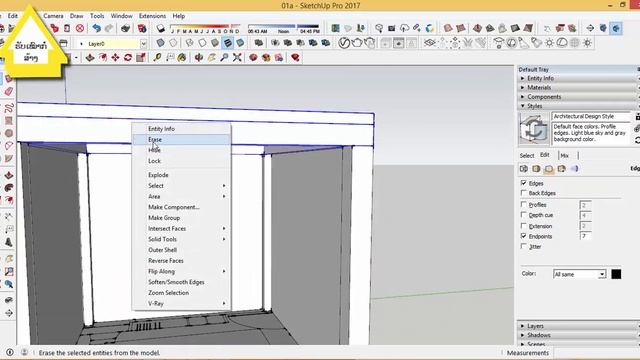Choose Reverse Faces from context menu
Image resolution: width=640 pixels, height=360 pixels.
(182, 261)
